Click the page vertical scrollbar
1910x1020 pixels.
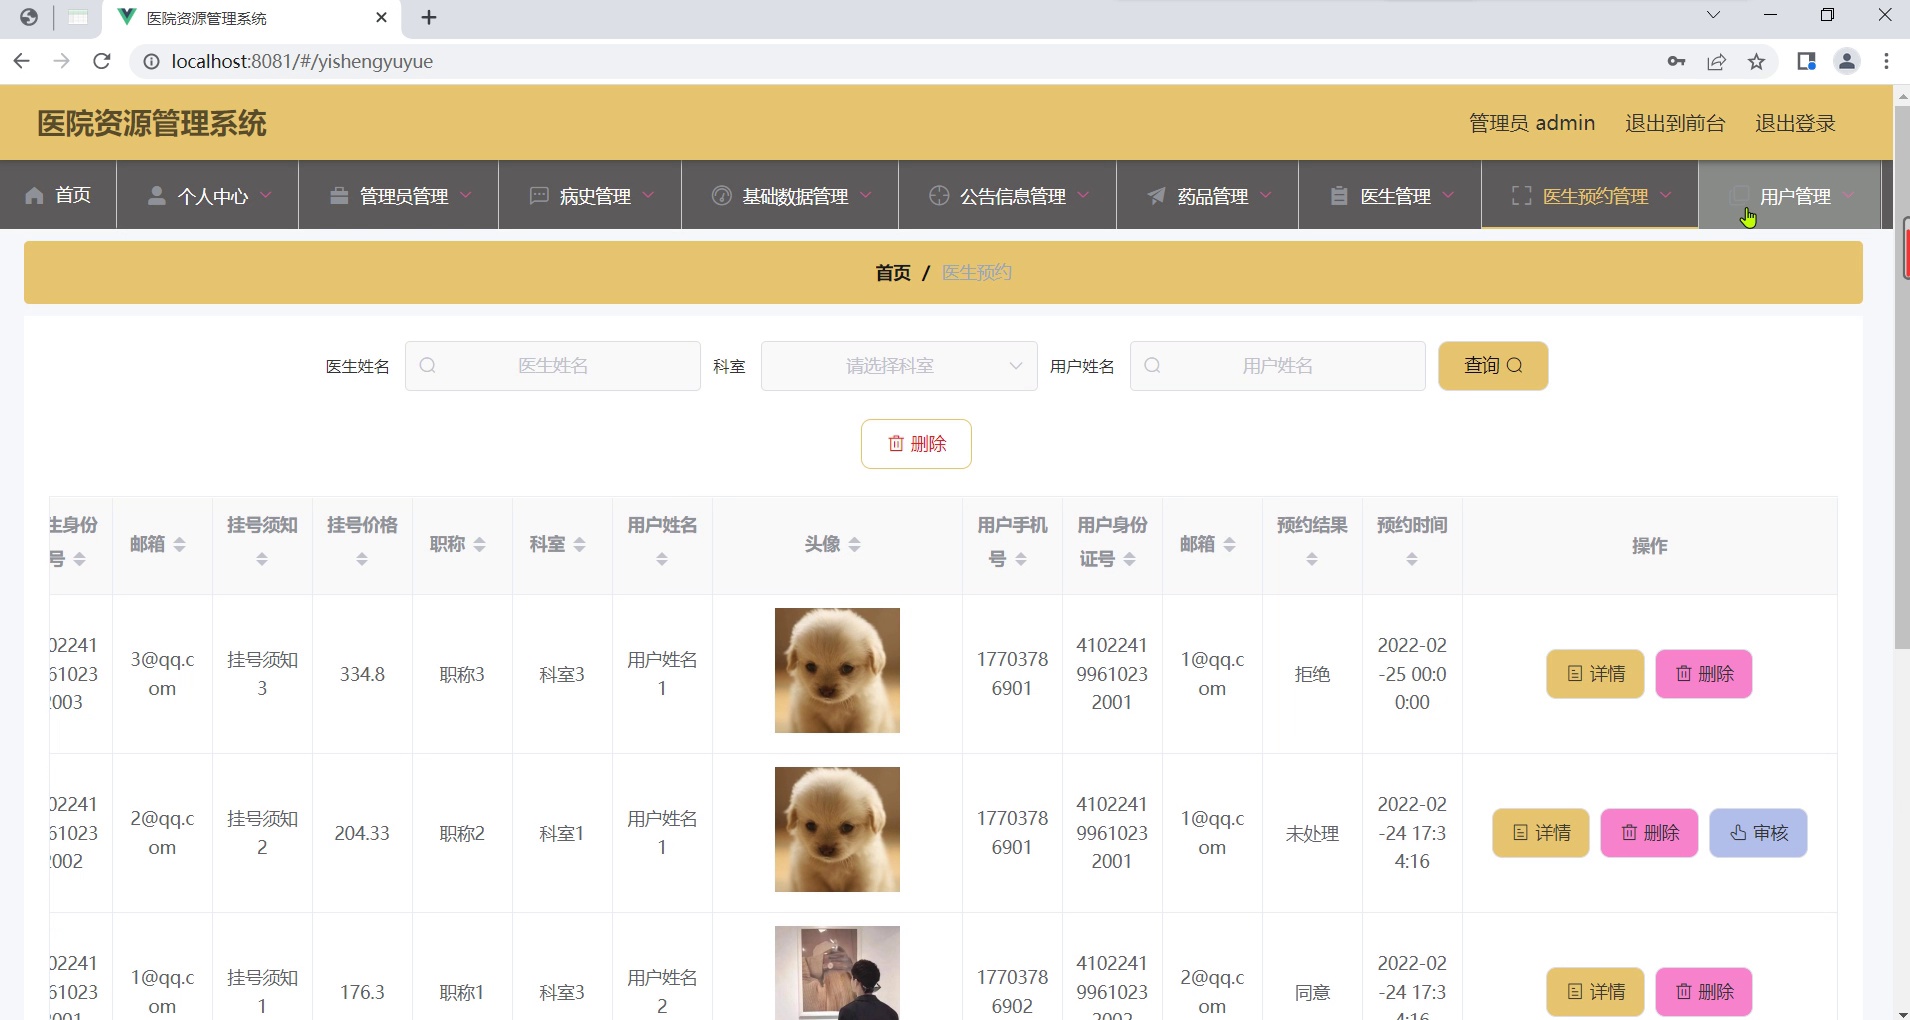coord(1901,380)
